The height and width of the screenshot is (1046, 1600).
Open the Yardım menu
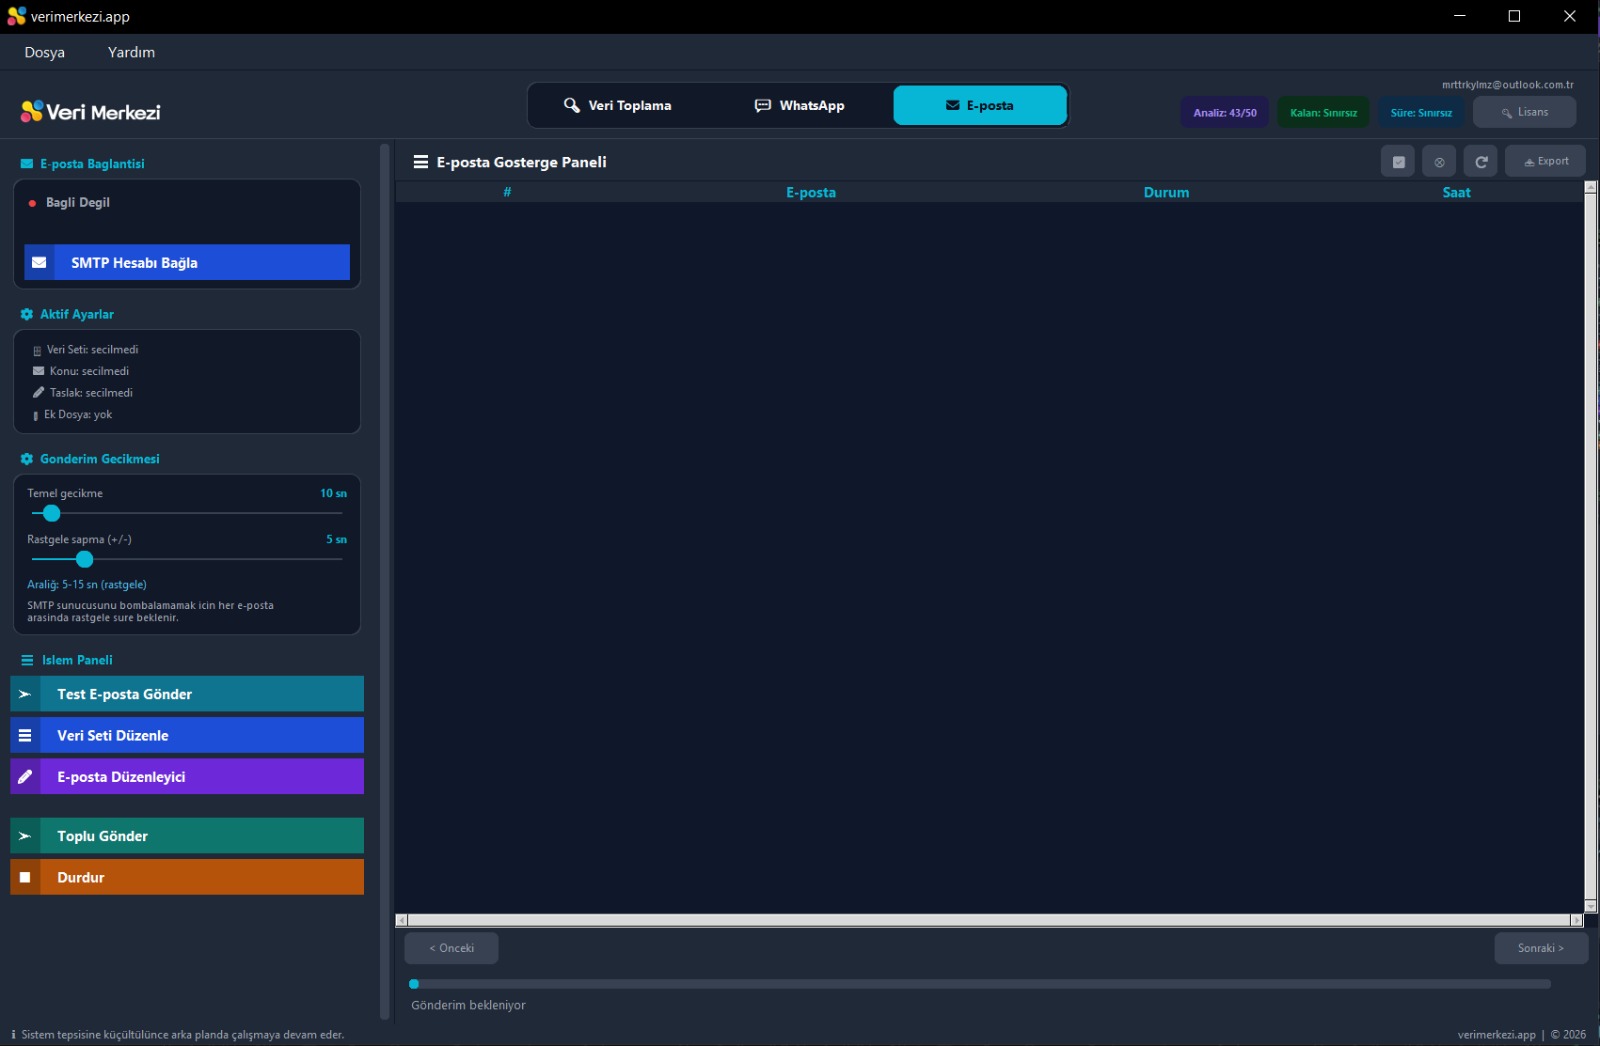(131, 52)
